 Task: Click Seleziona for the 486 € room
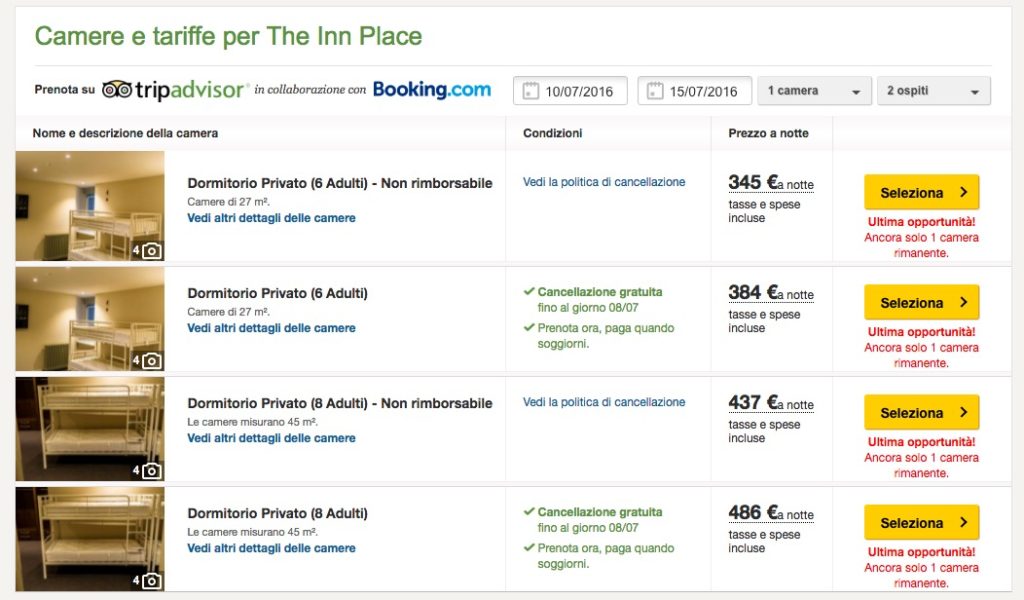pyautogui.click(x=921, y=522)
